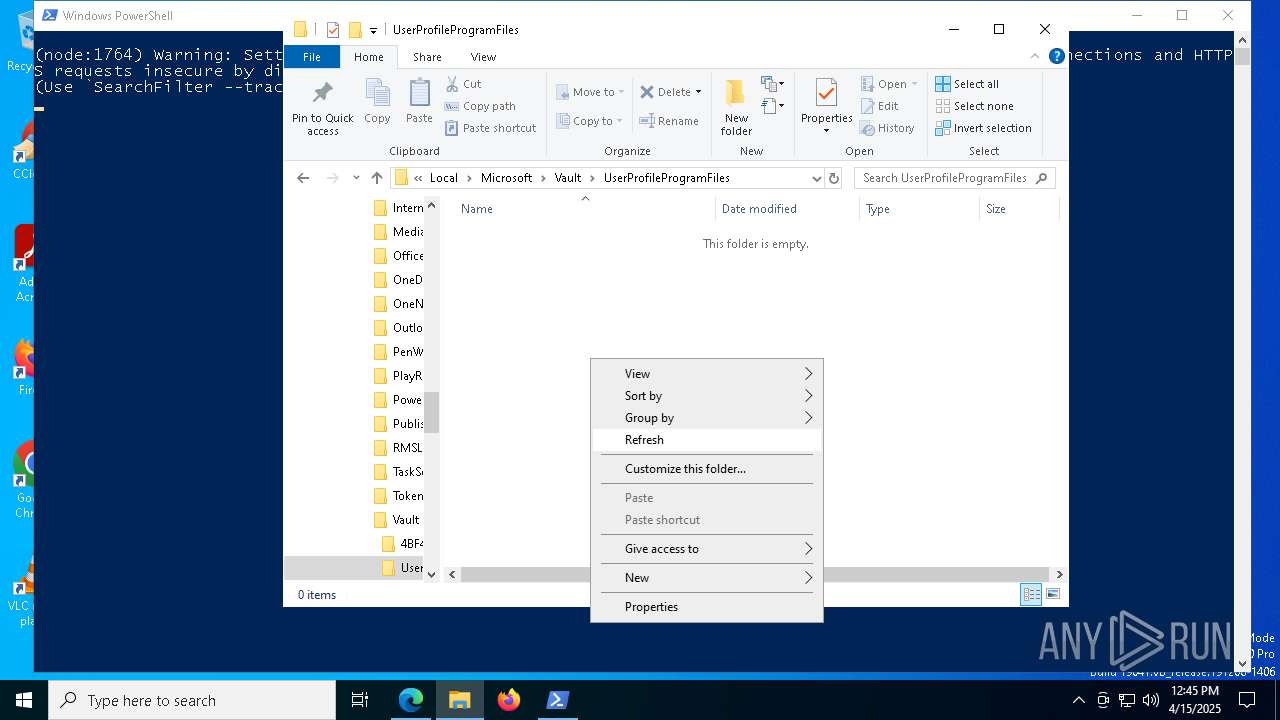Choose Properties in the context menu
Viewport: 1280px width, 720px height.
coord(707,607)
